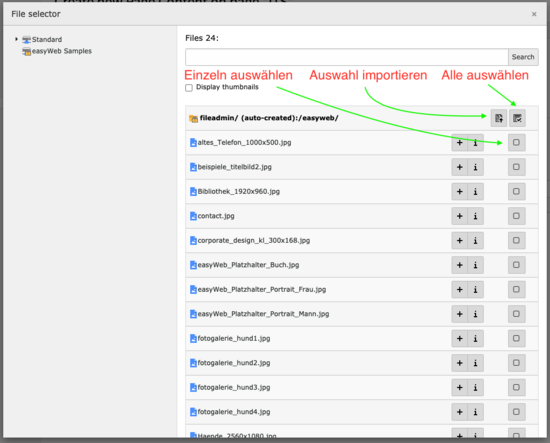Add altes_Telefon_1000x500.jpg with plus icon
This screenshot has width=550, height=443.
(x=459, y=142)
